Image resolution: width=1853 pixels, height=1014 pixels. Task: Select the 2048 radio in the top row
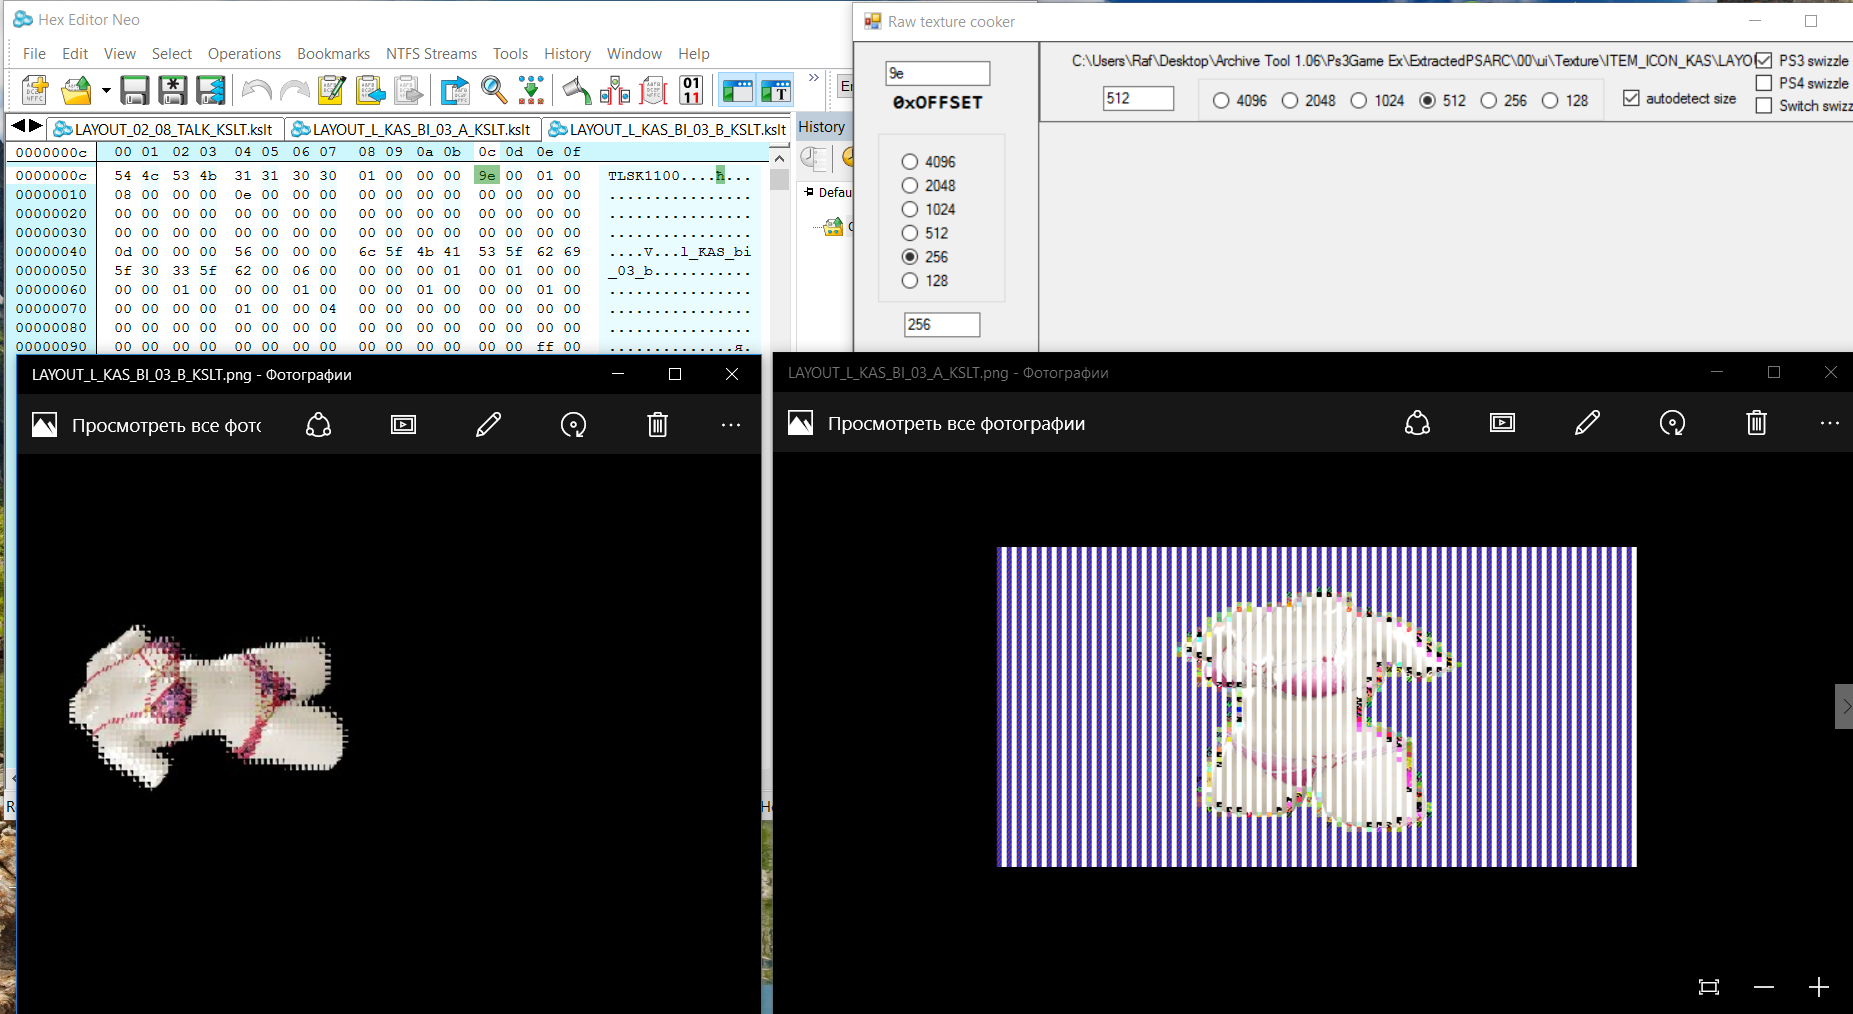[1290, 101]
